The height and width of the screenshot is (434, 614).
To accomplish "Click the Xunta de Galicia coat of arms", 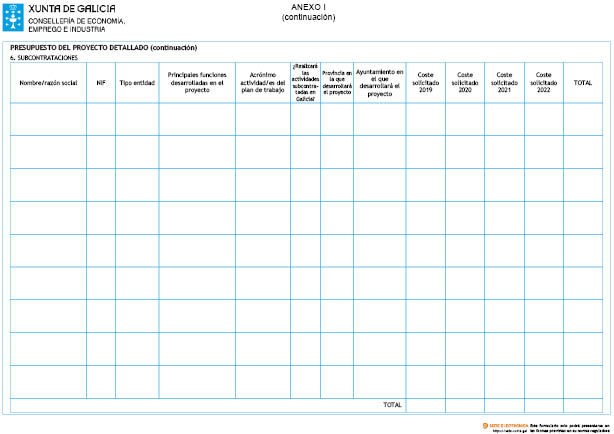I will [14, 17].
